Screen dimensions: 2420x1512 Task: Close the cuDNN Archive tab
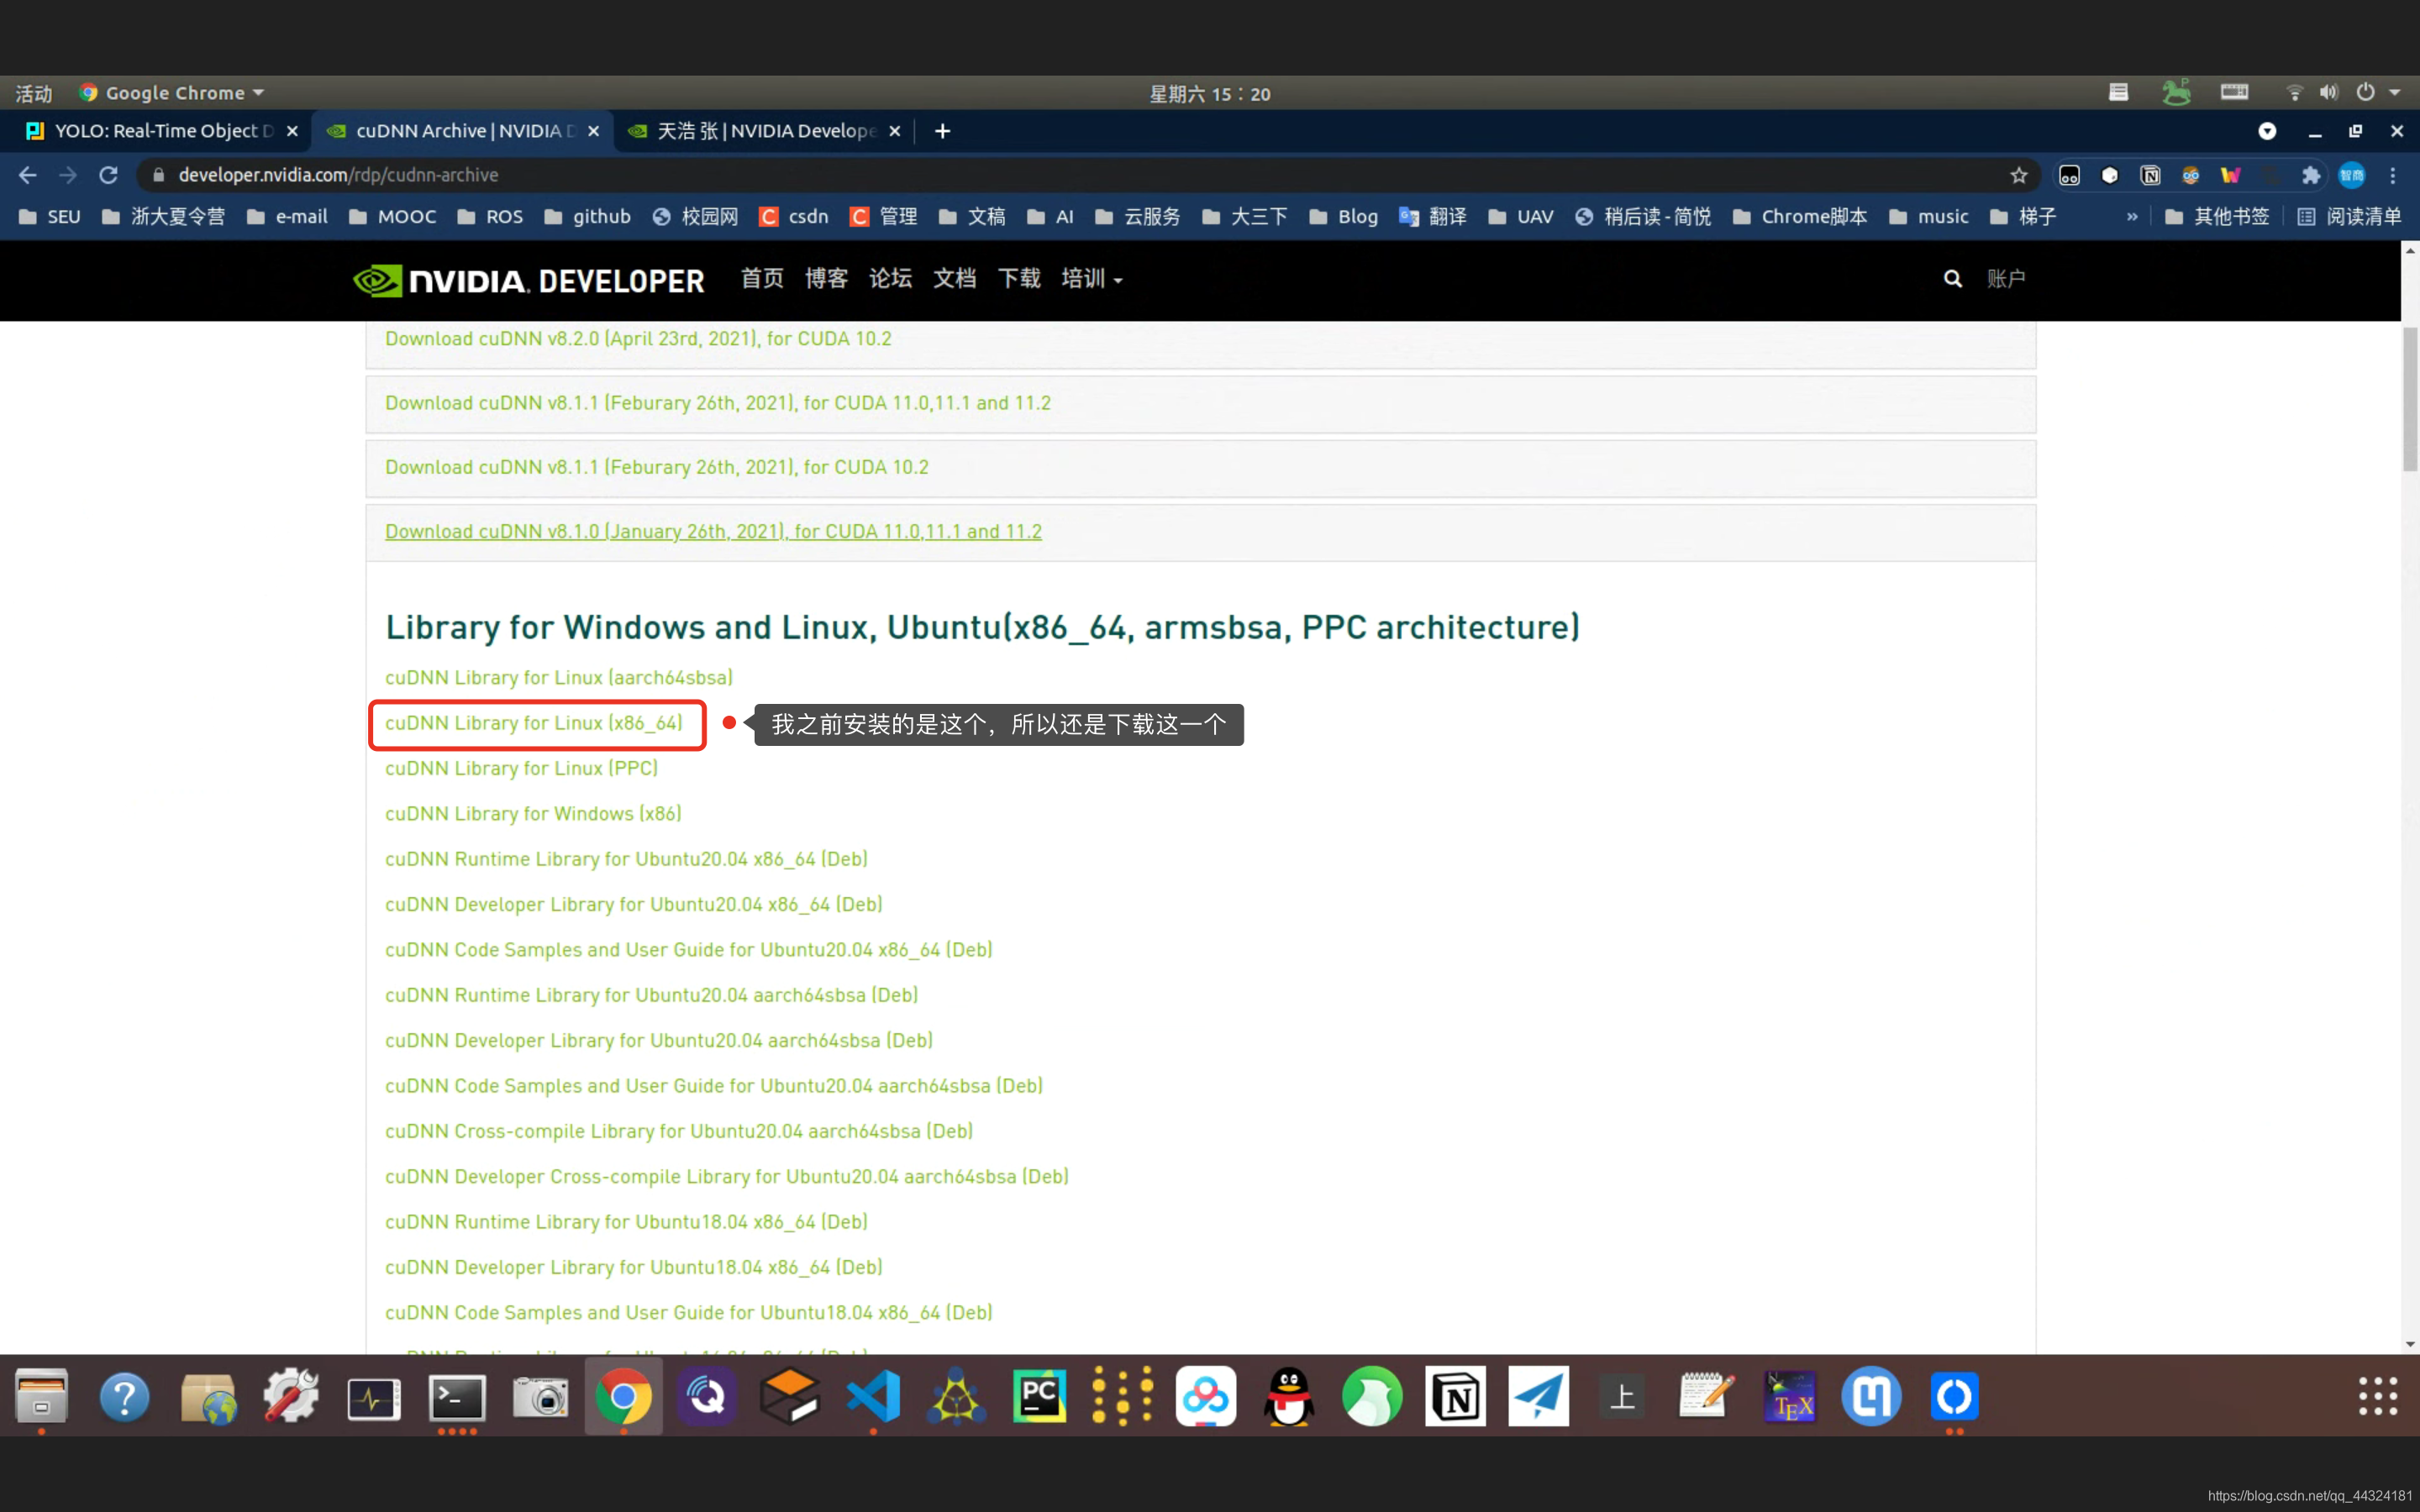tap(593, 131)
